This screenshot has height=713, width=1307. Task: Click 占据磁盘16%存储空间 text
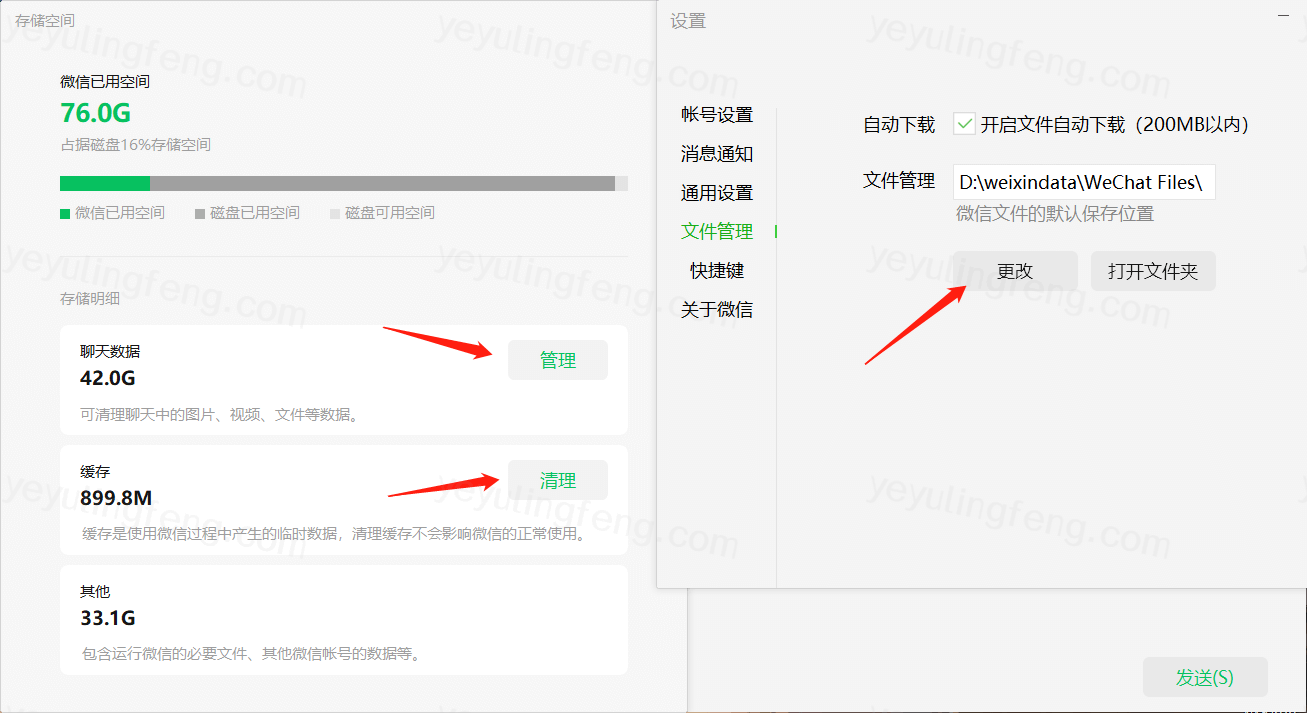click(135, 145)
